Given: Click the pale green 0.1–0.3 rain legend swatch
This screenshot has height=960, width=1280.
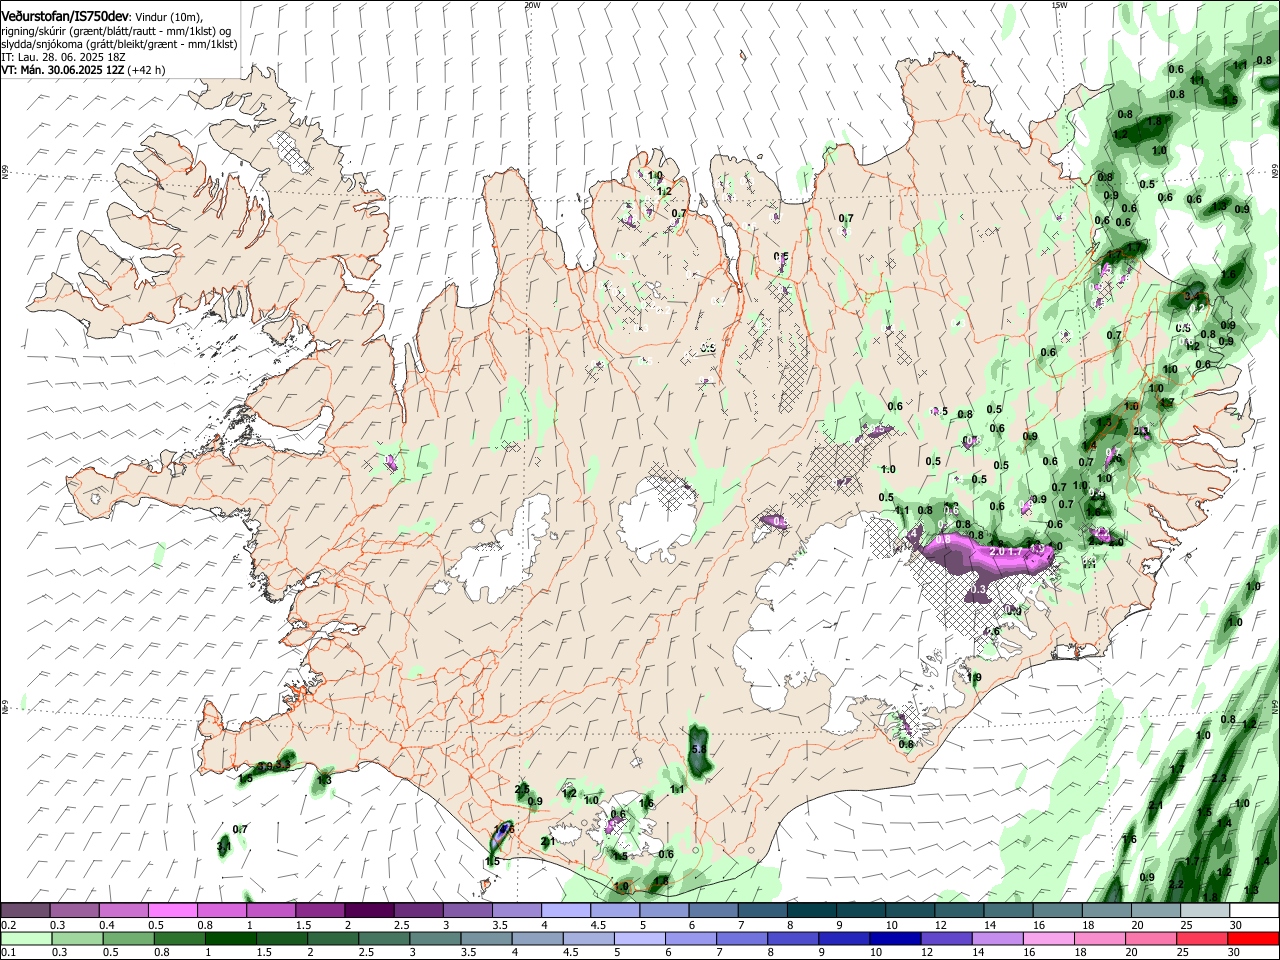Looking at the screenshot, I should [x=26, y=938].
